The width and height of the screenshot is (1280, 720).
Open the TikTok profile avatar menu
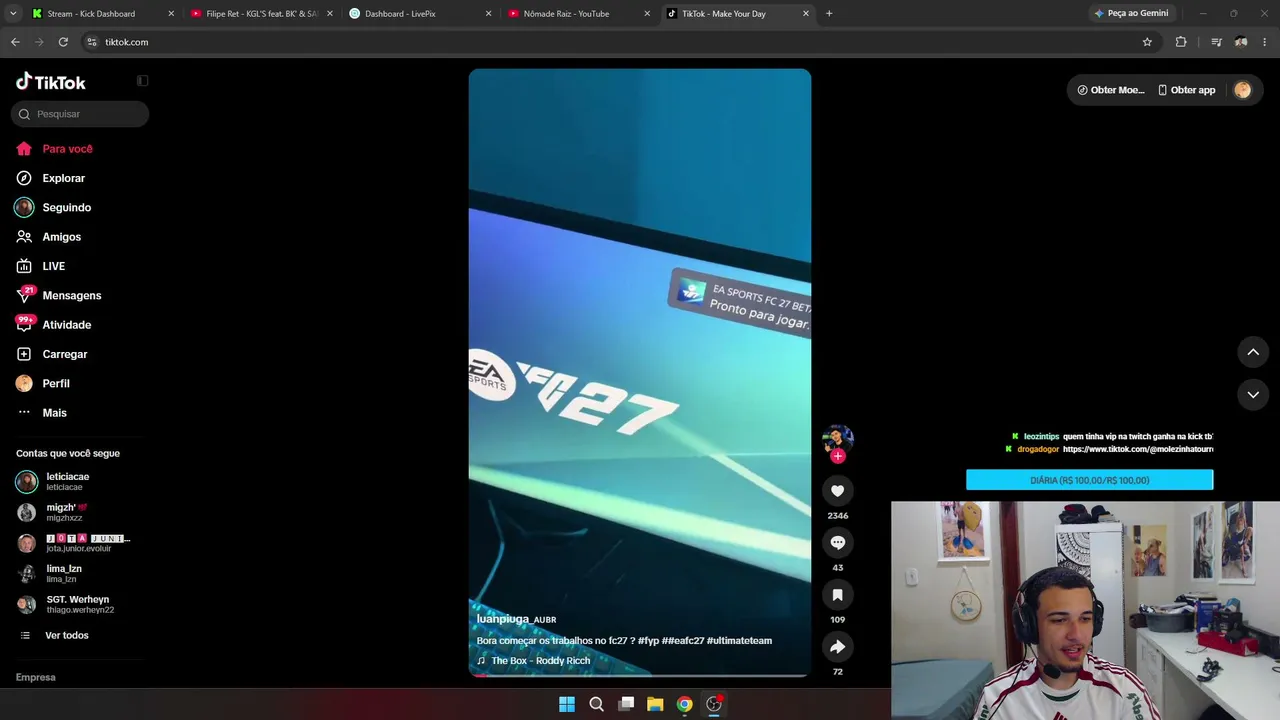(1242, 90)
